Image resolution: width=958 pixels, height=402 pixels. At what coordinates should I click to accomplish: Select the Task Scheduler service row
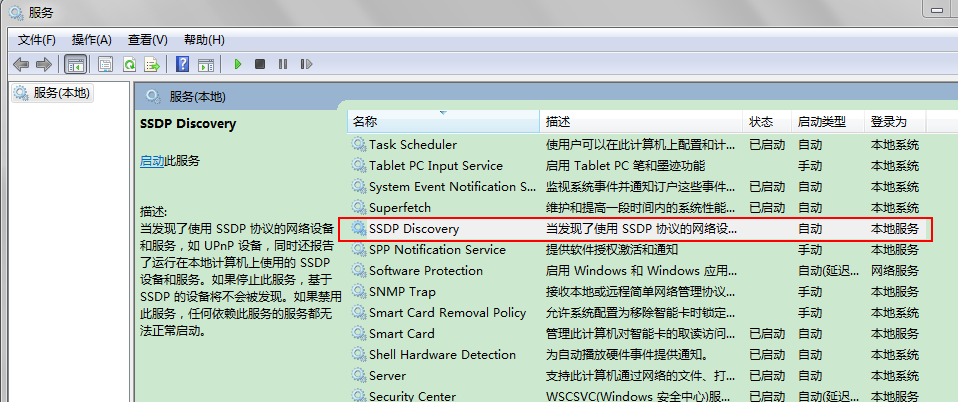pyautogui.click(x=635, y=145)
